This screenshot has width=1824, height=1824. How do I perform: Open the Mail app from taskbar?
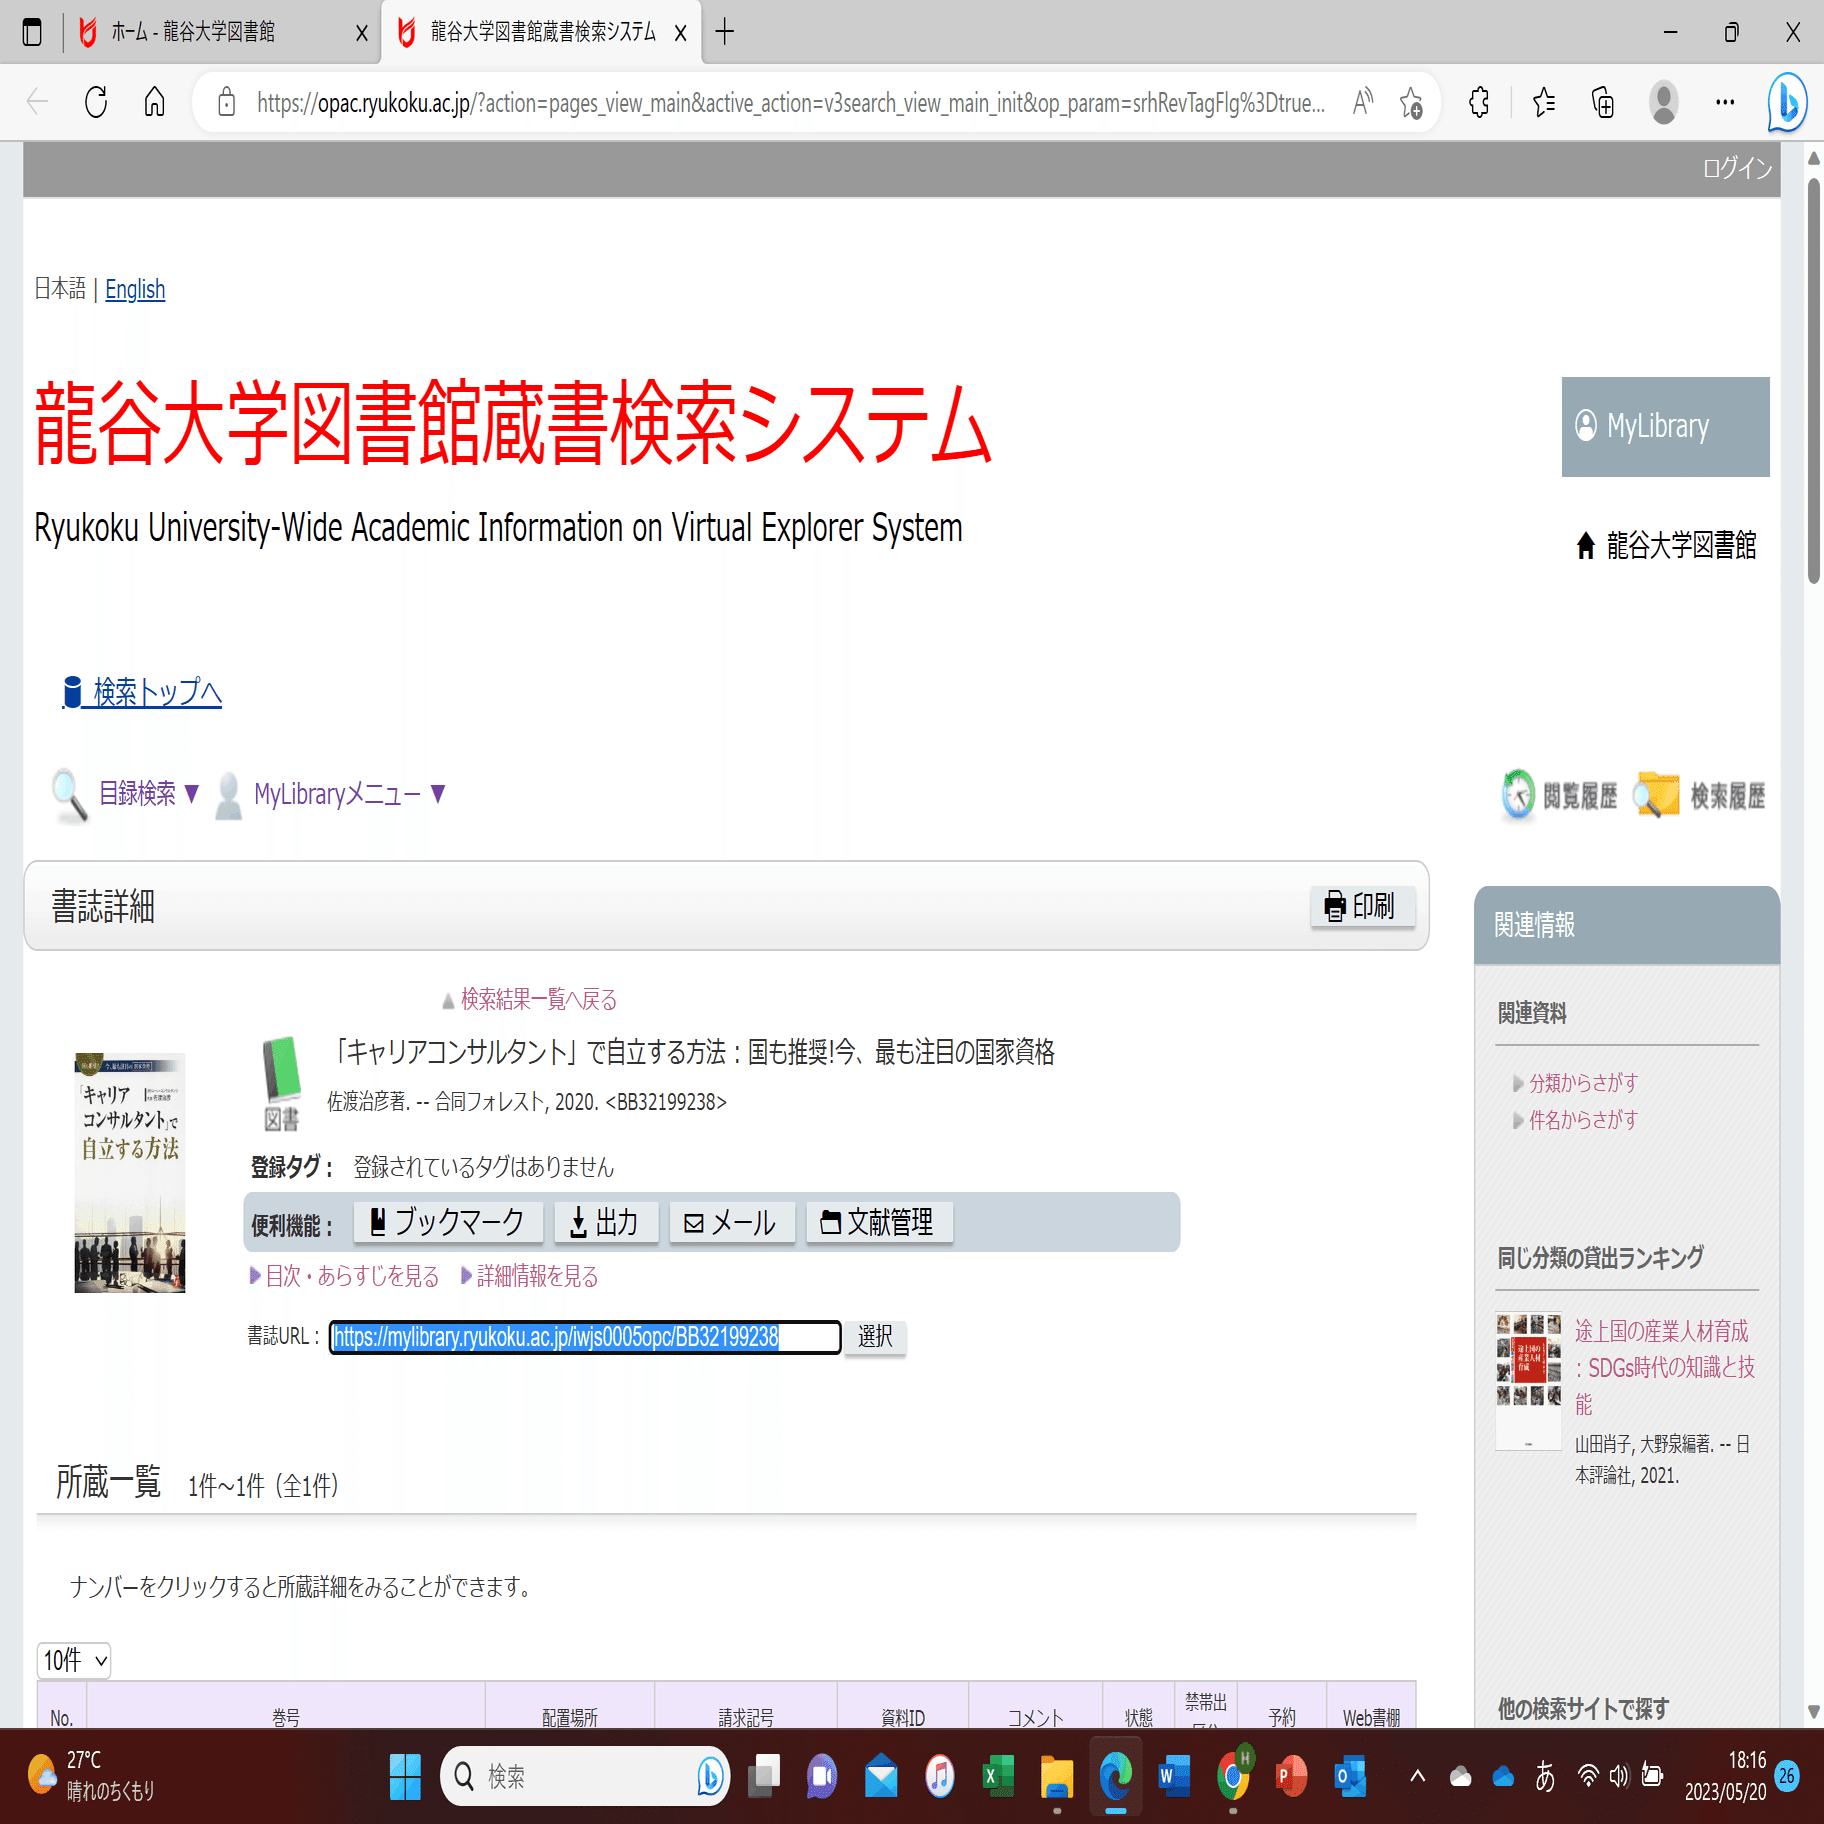[881, 1776]
